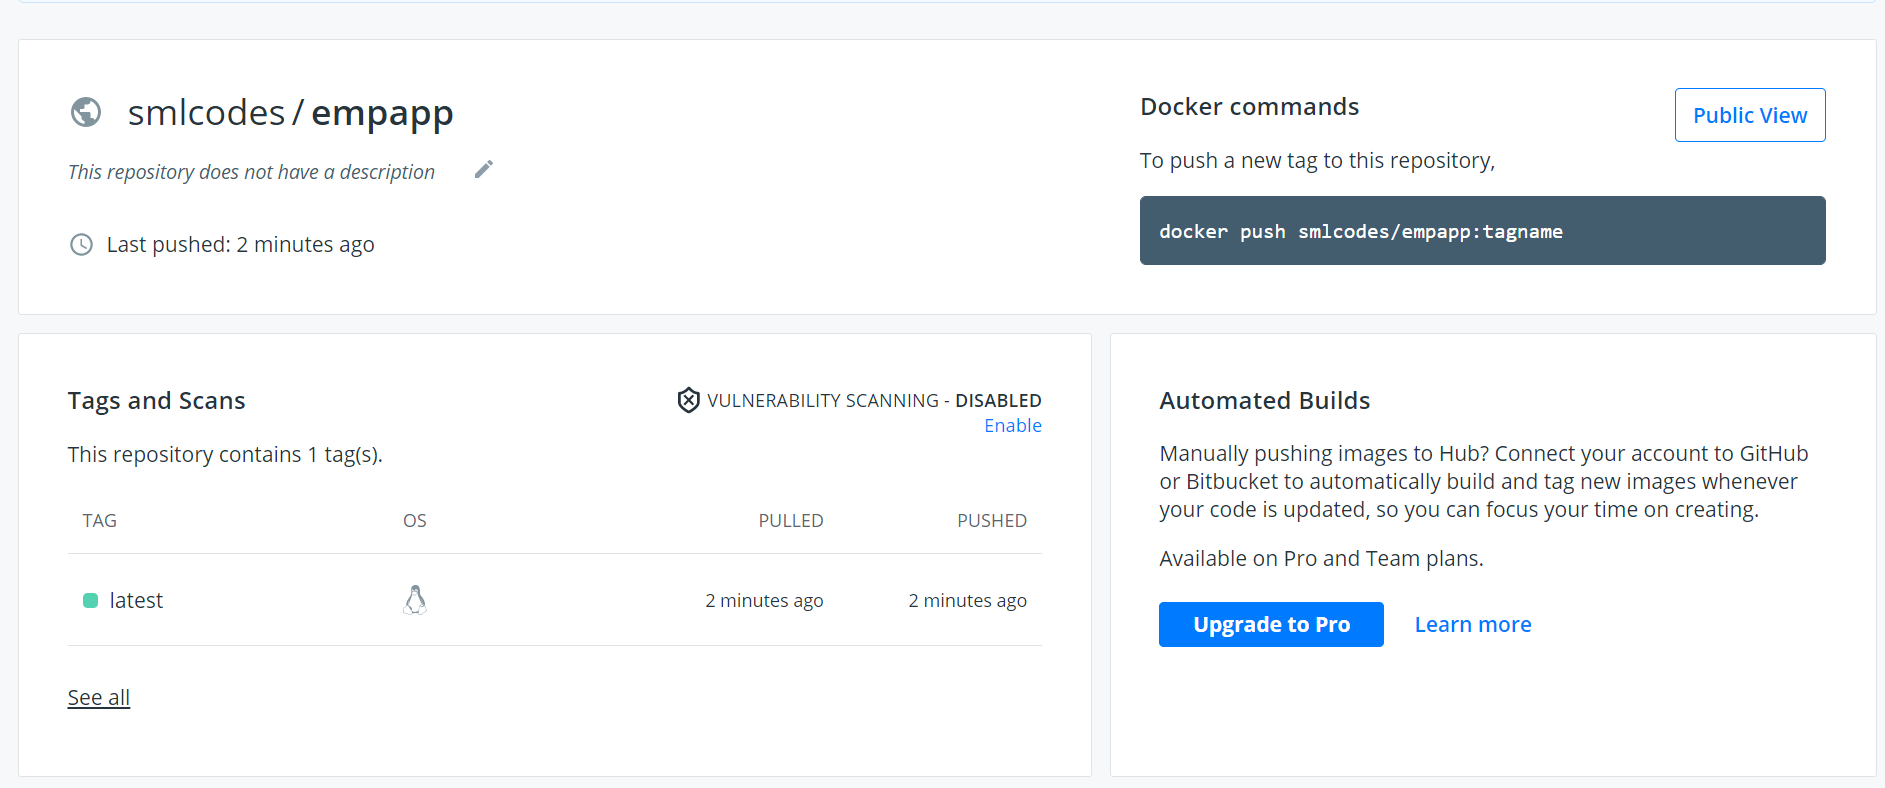The height and width of the screenshot is (788, 1885).
Task: Enable vulnerability scanning
Action: click(1012, 425)
